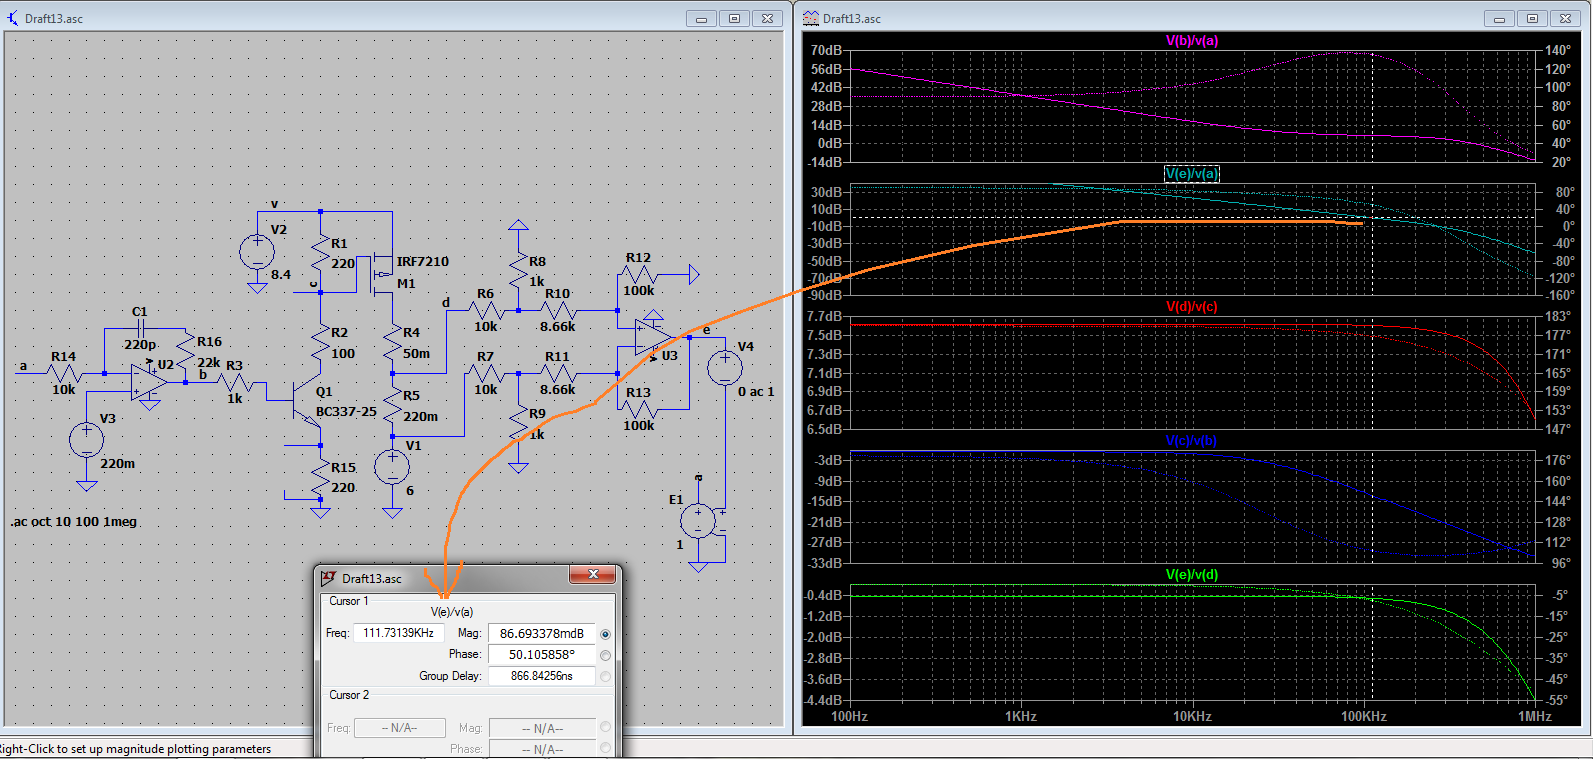Click Cursor 1 Mag field 86.693378mdB
The height and width of the screenshot is (759, 1593).
coord(541,633)
